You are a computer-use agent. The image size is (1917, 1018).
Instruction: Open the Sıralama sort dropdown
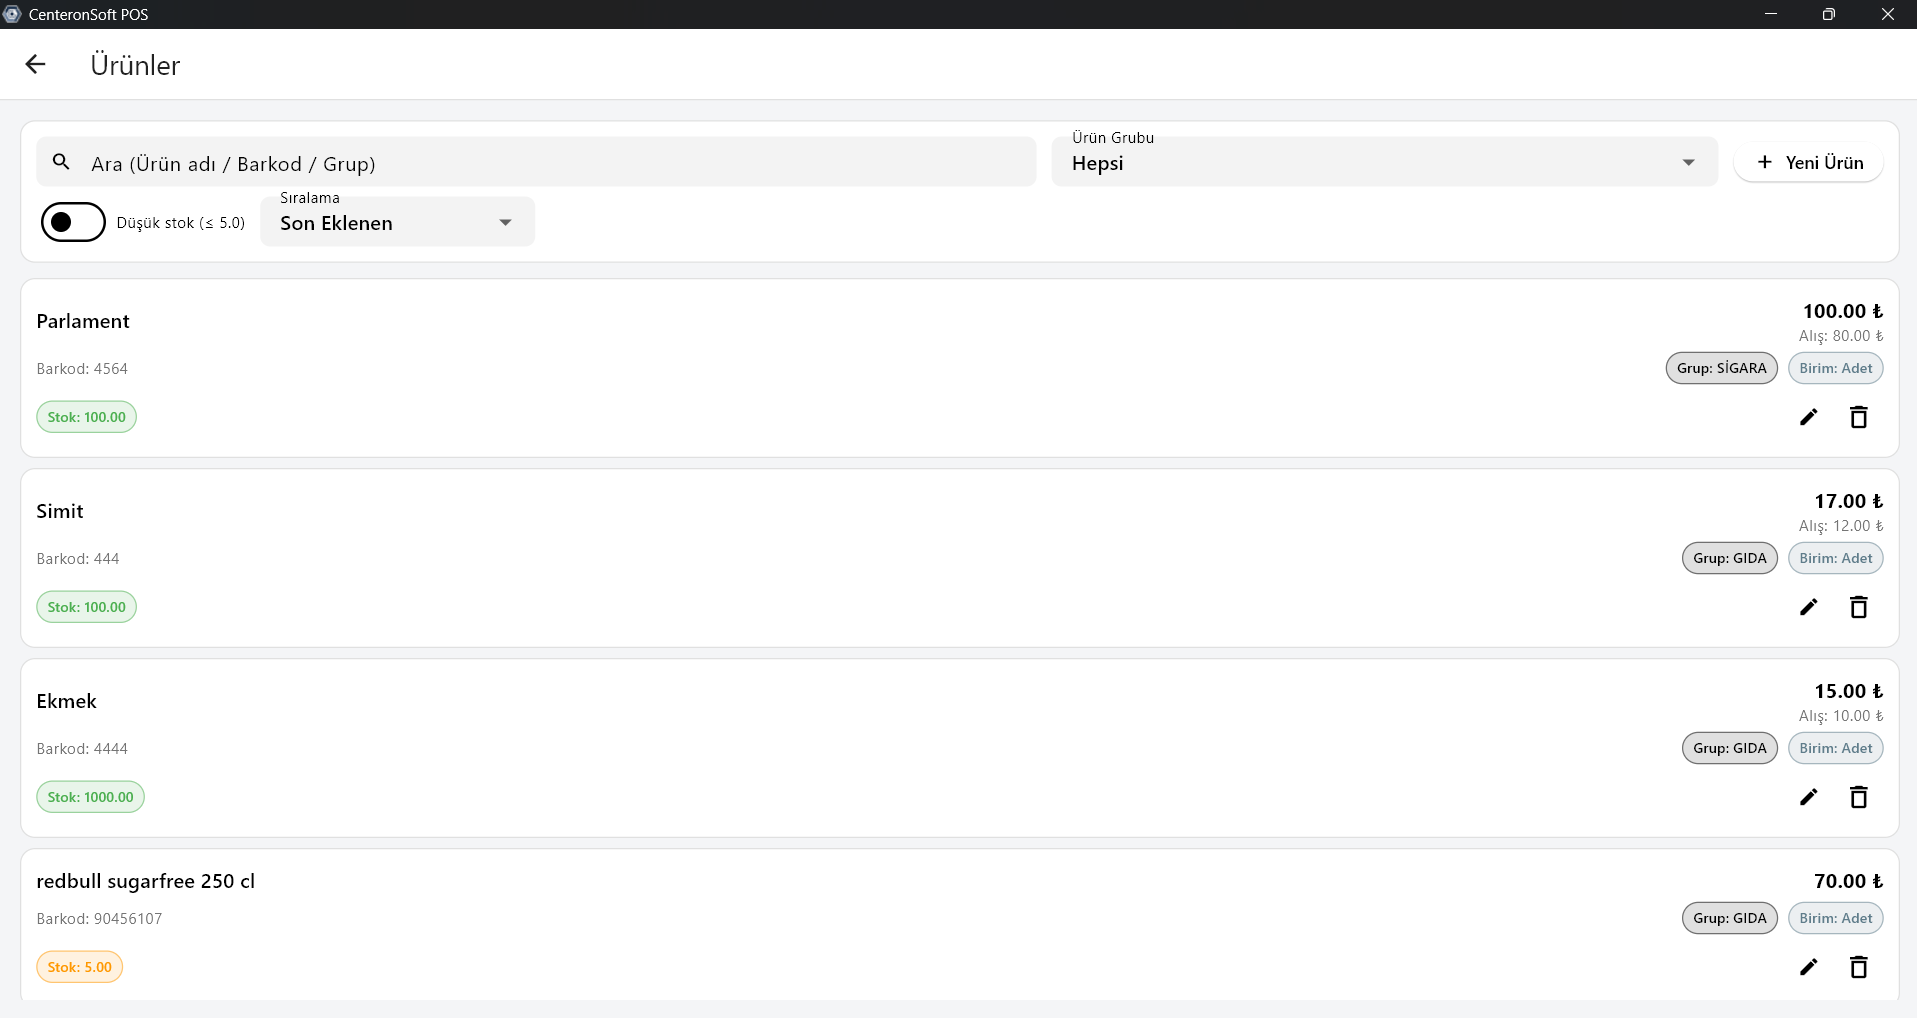pyautogui.click(x=397, y=222)
